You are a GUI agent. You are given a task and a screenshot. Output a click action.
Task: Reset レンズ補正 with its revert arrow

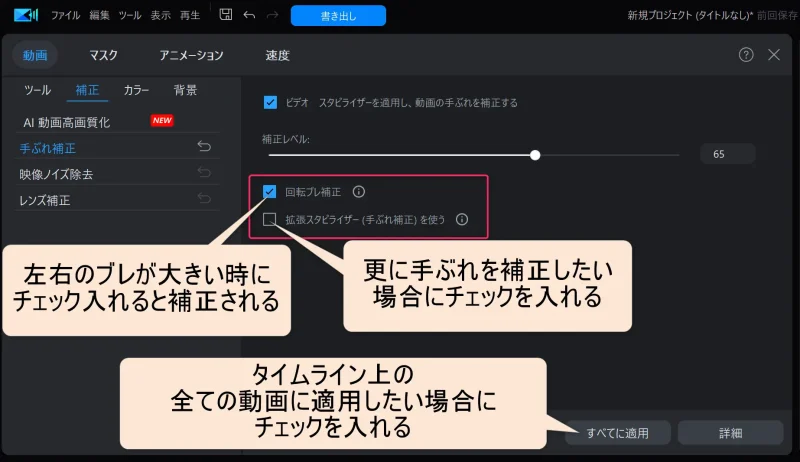click(204, 198)
